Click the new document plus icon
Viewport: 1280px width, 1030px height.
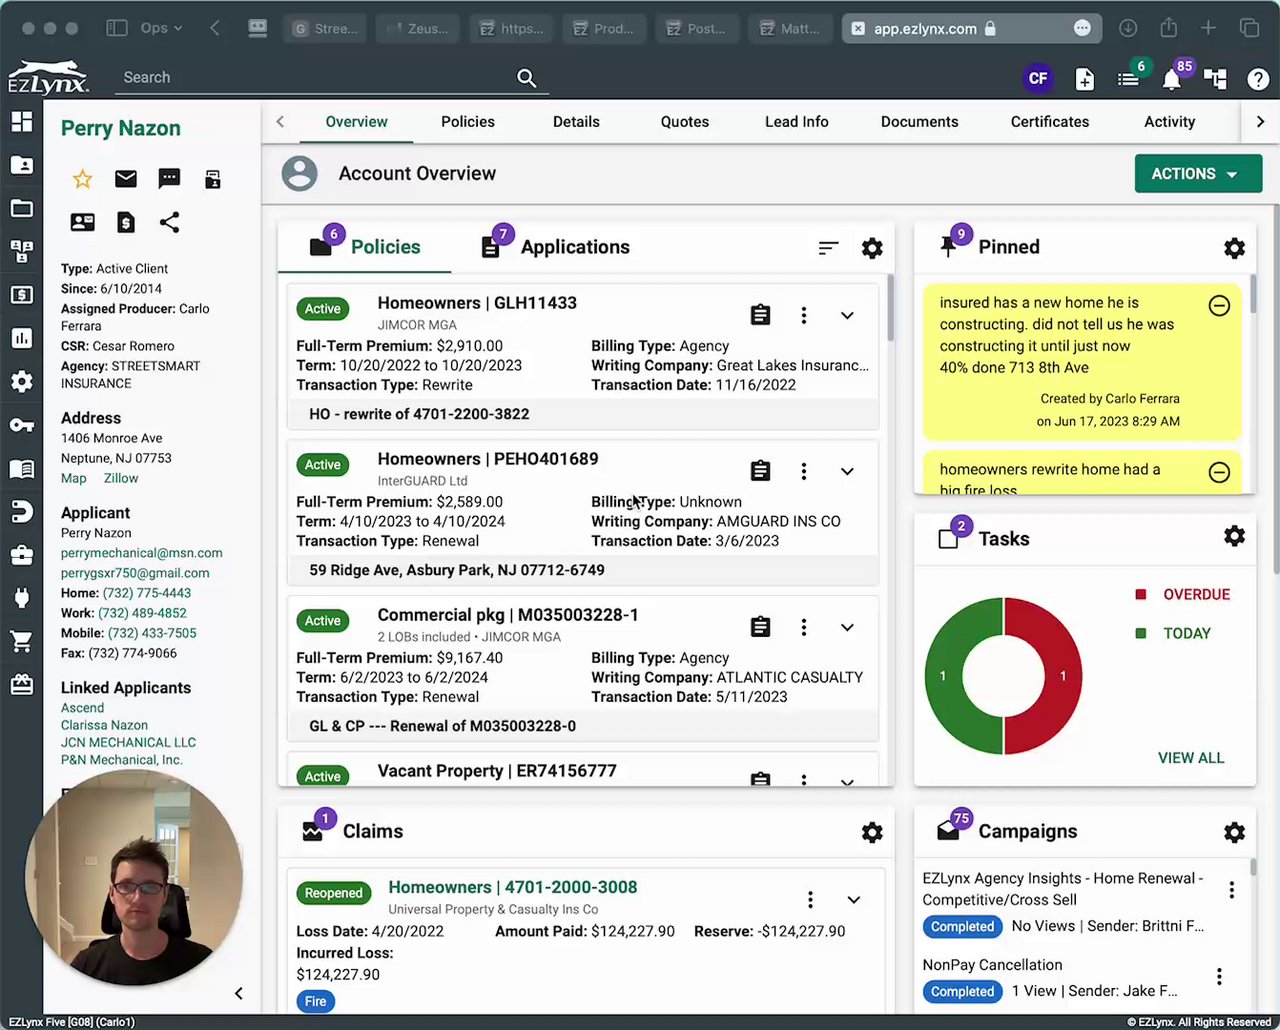pyautogui.click(x=1085, y=79)
